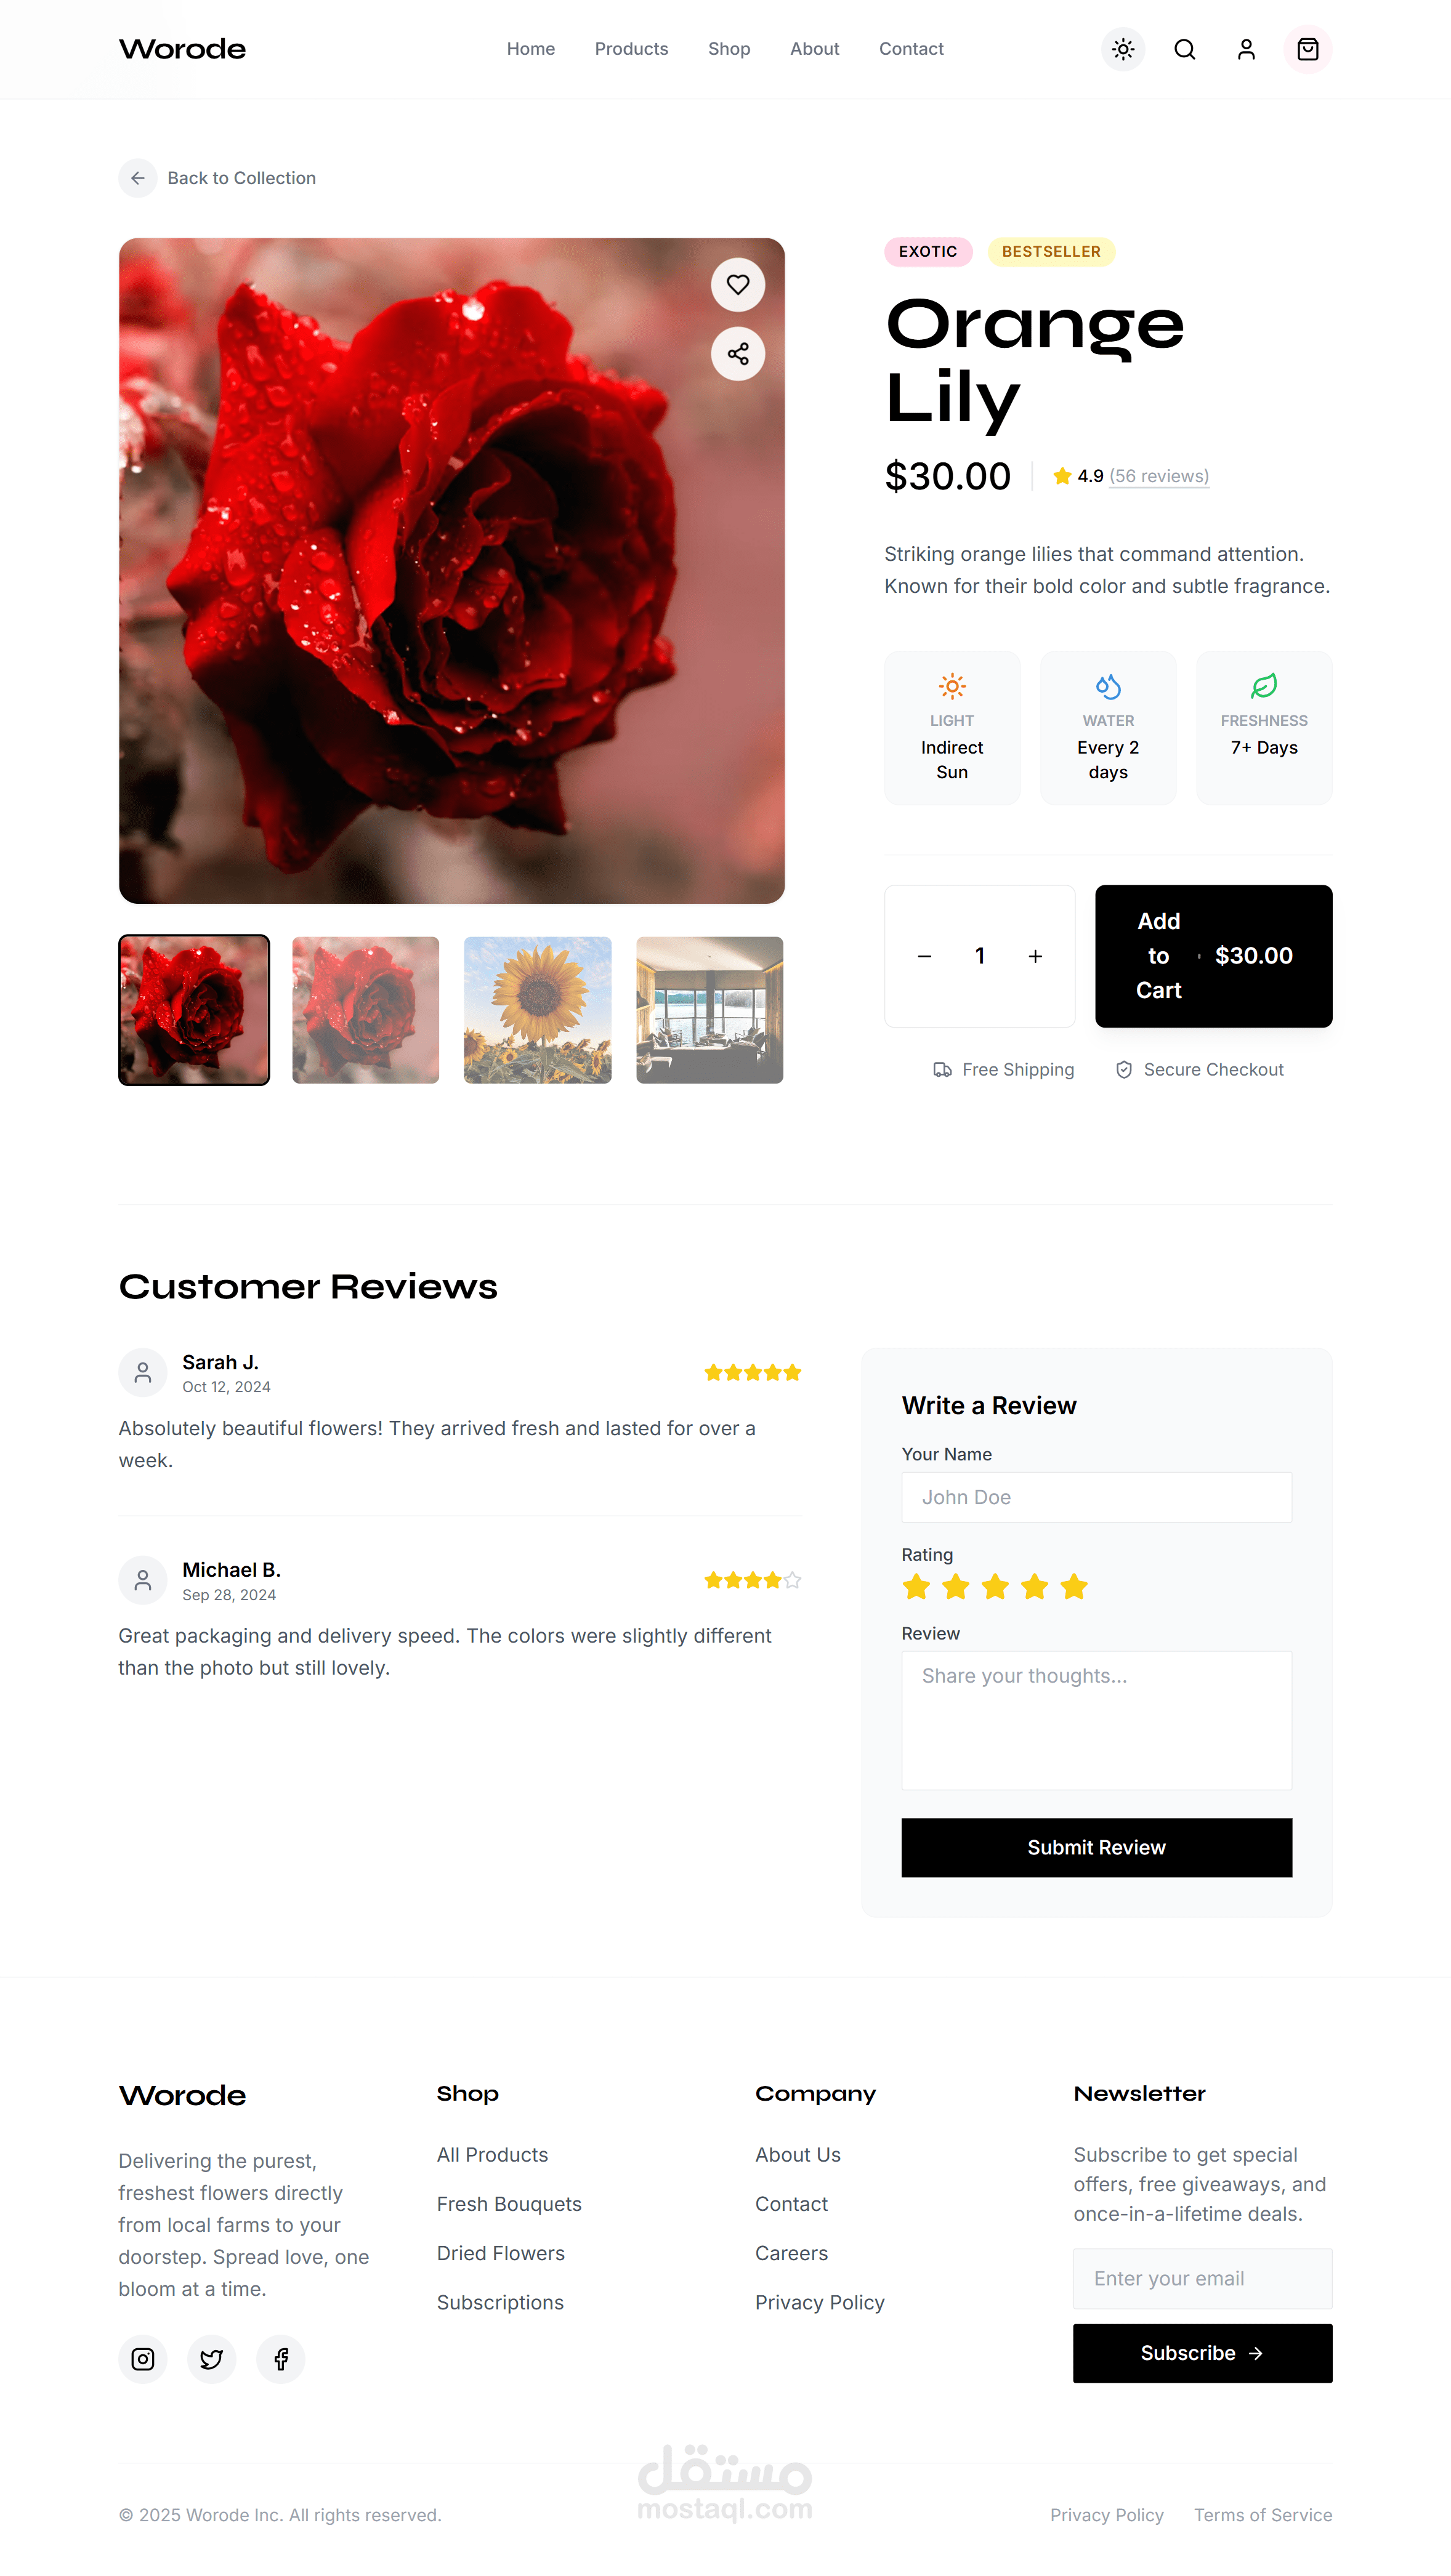Open the shopping bag cart icon

pos(1307,49)
